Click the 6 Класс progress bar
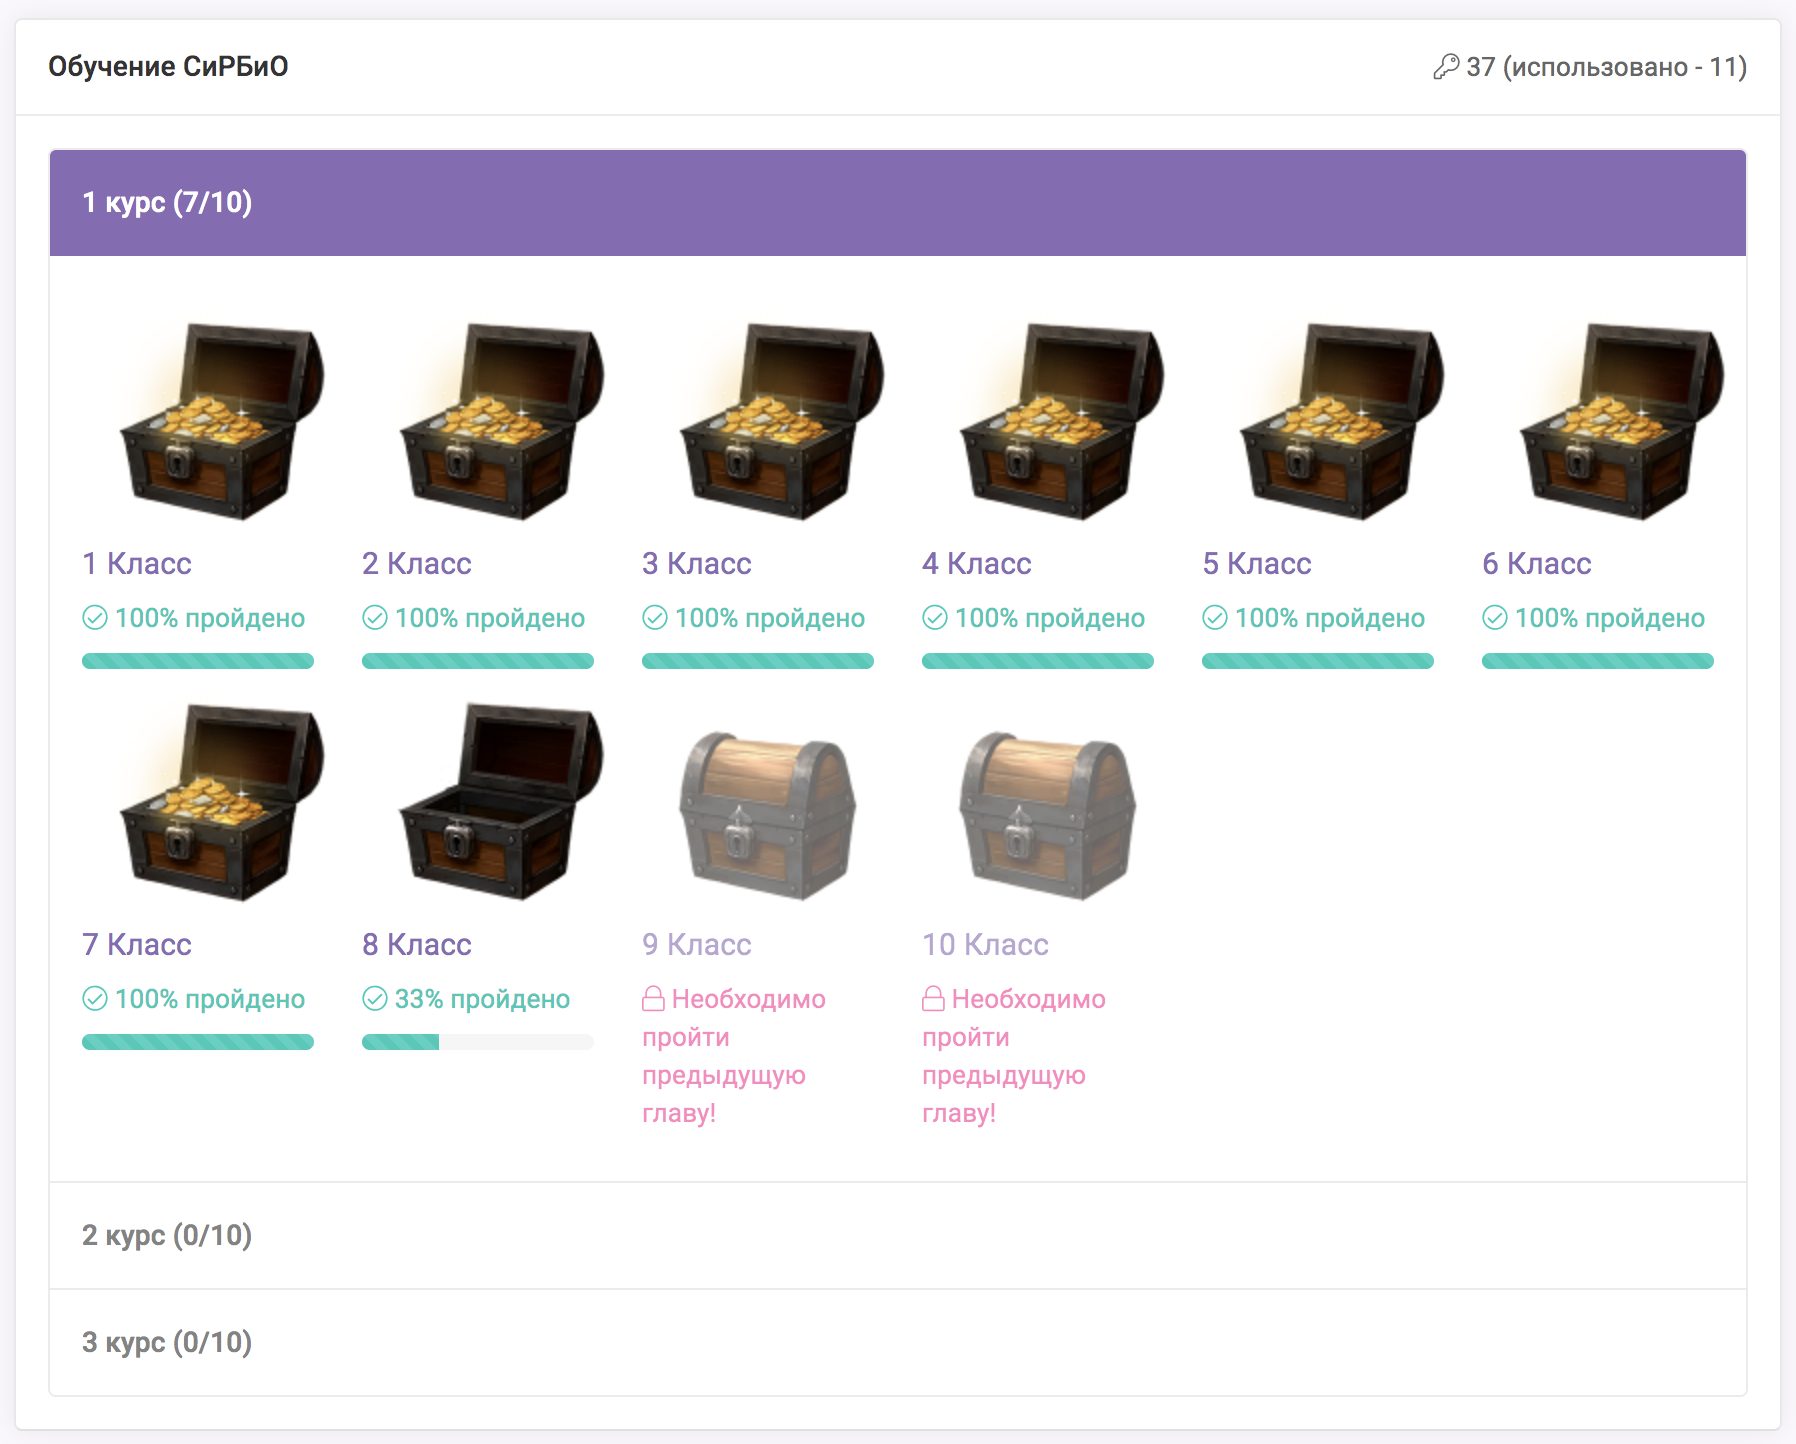The image size is (1796, 1444). (x=1598, y=661)
